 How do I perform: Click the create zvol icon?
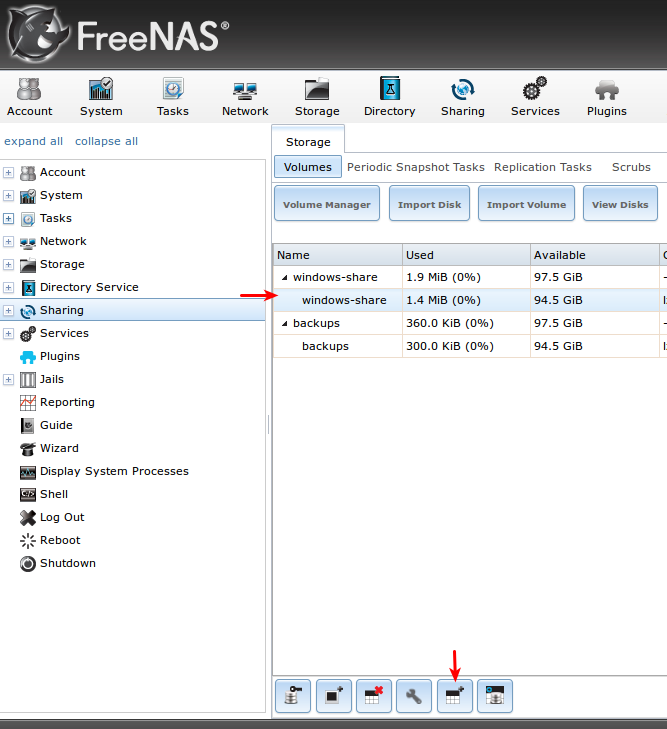[495, 696]
